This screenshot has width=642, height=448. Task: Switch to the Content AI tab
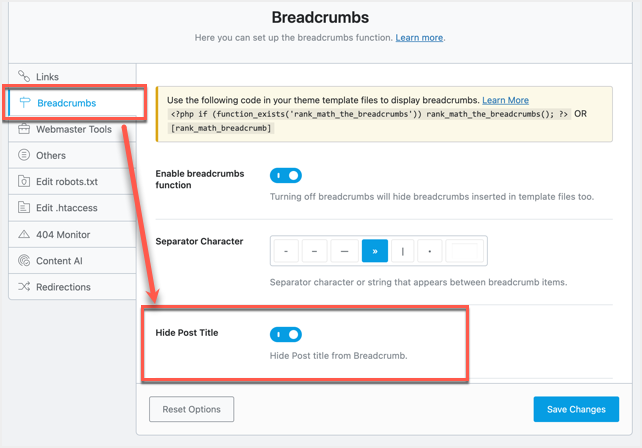[x=59, y=261]
